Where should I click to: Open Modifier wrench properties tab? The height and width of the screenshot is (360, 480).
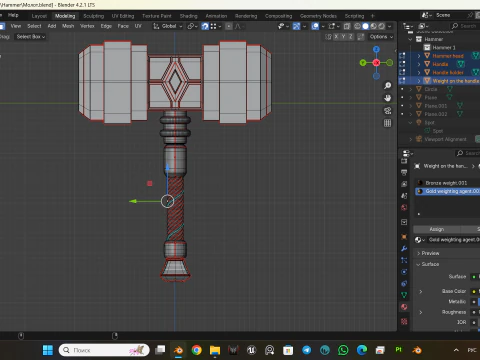(x=404, y=249)
